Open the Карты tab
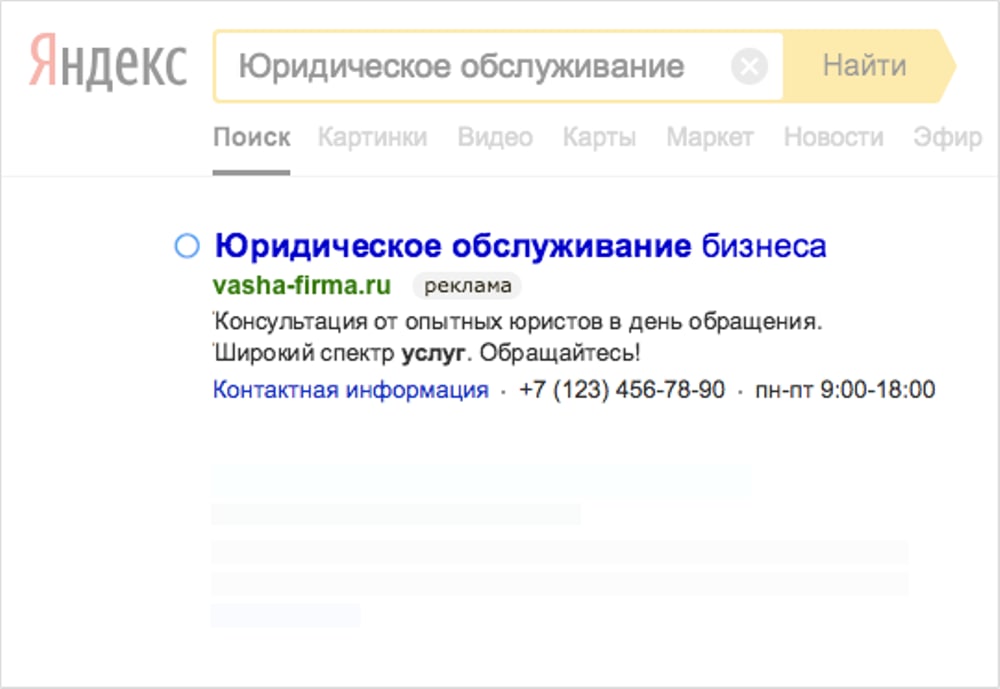Image resolution: width=1000 pixels, height=689 pixels. tap(599, 137)
